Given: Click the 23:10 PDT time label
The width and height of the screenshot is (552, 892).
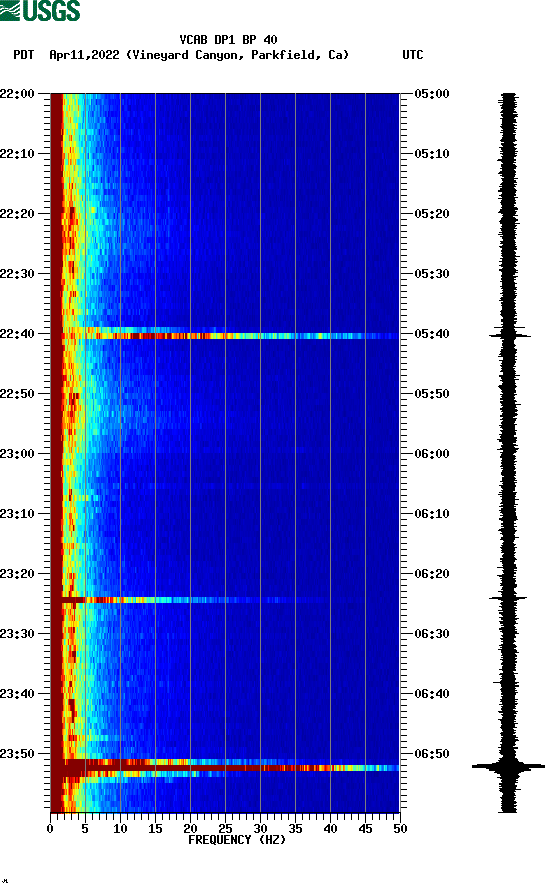Looking at the screenshot, I should [x=17, y=514].
